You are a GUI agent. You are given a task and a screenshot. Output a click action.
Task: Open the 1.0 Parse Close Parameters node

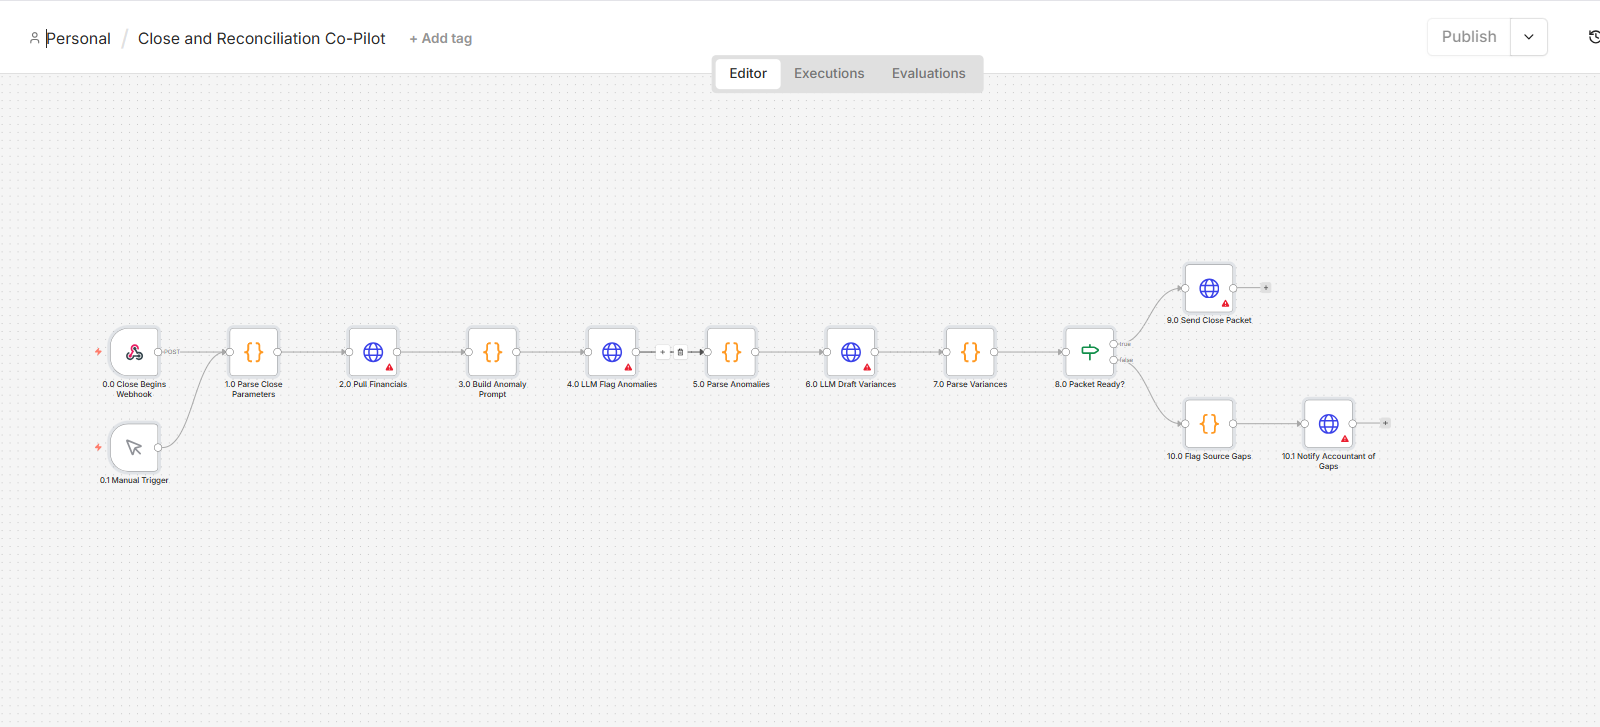(x=254, y=352)
